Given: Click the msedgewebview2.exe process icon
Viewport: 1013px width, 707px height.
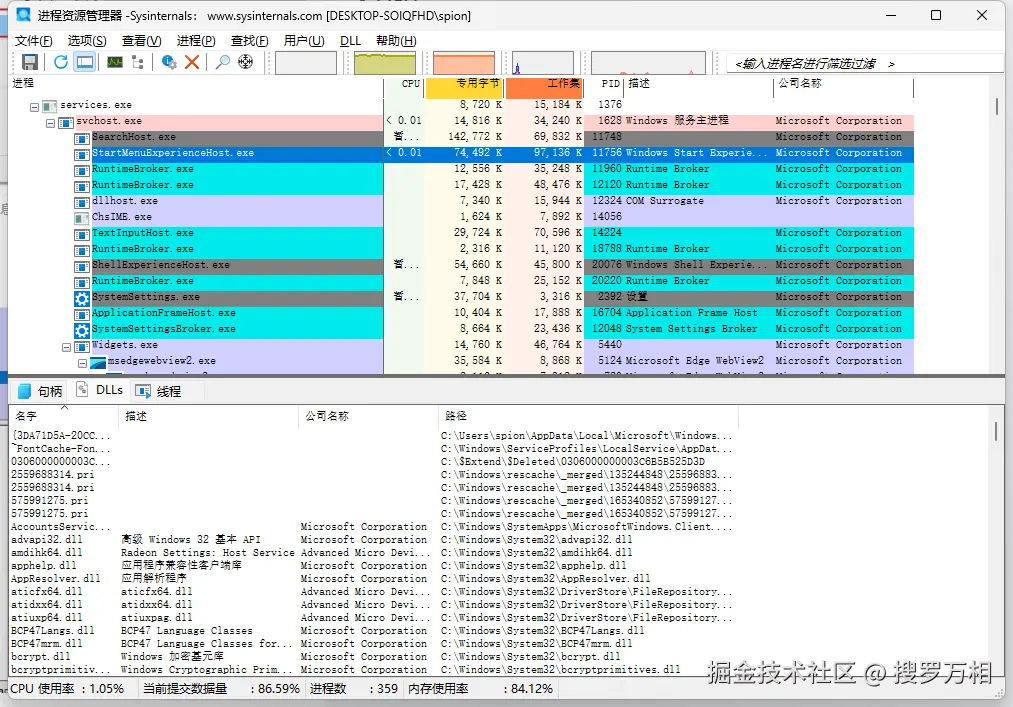Looking at the screenshot, I should 98,363.
